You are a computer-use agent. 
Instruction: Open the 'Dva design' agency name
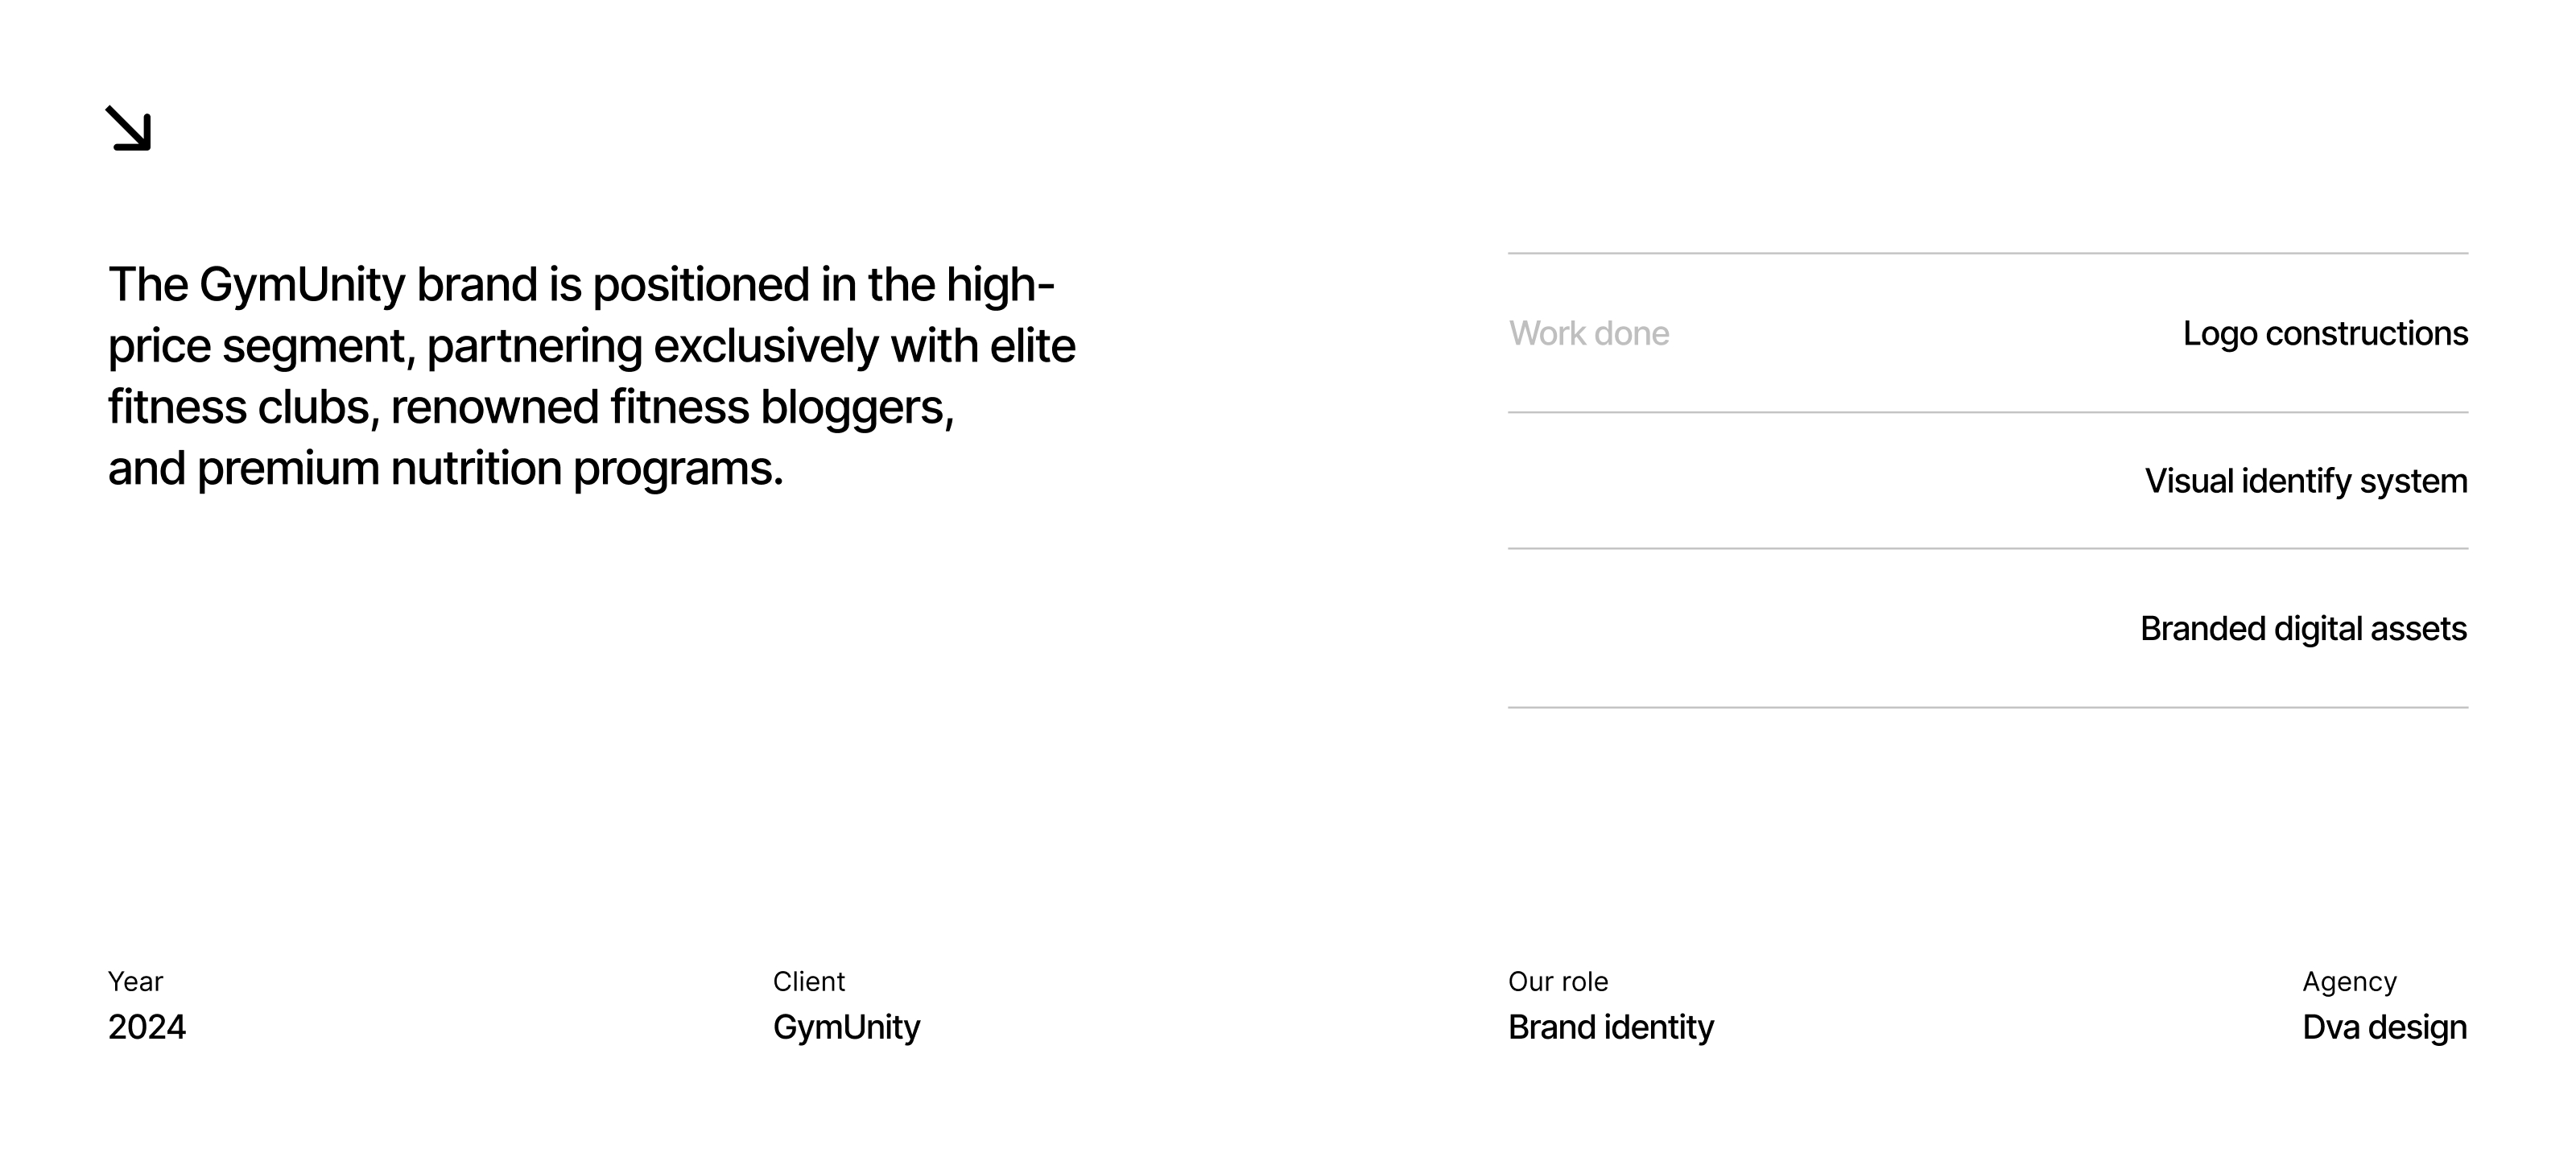point(2384,1027)
